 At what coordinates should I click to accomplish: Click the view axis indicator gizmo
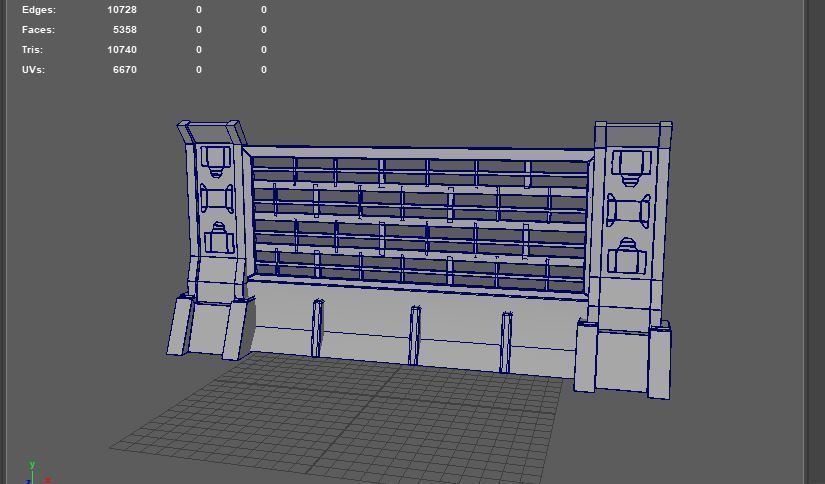click(x=36, y=473)
